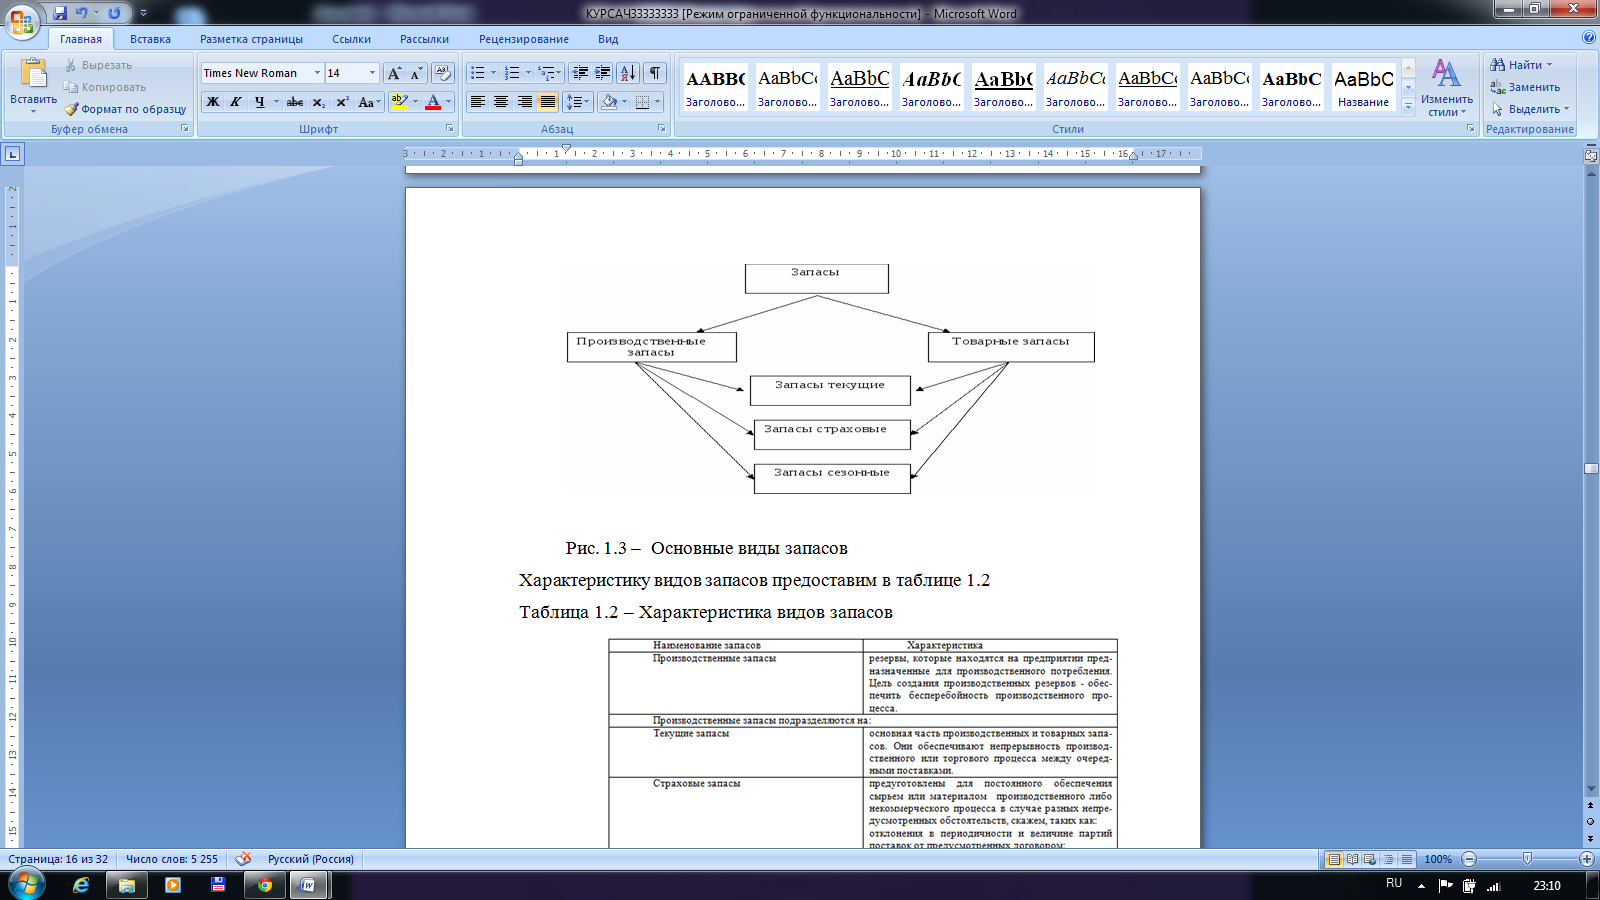Activate the Формат по образцу format painter
The image size is (1600, 900).
[x=126, y=109]
